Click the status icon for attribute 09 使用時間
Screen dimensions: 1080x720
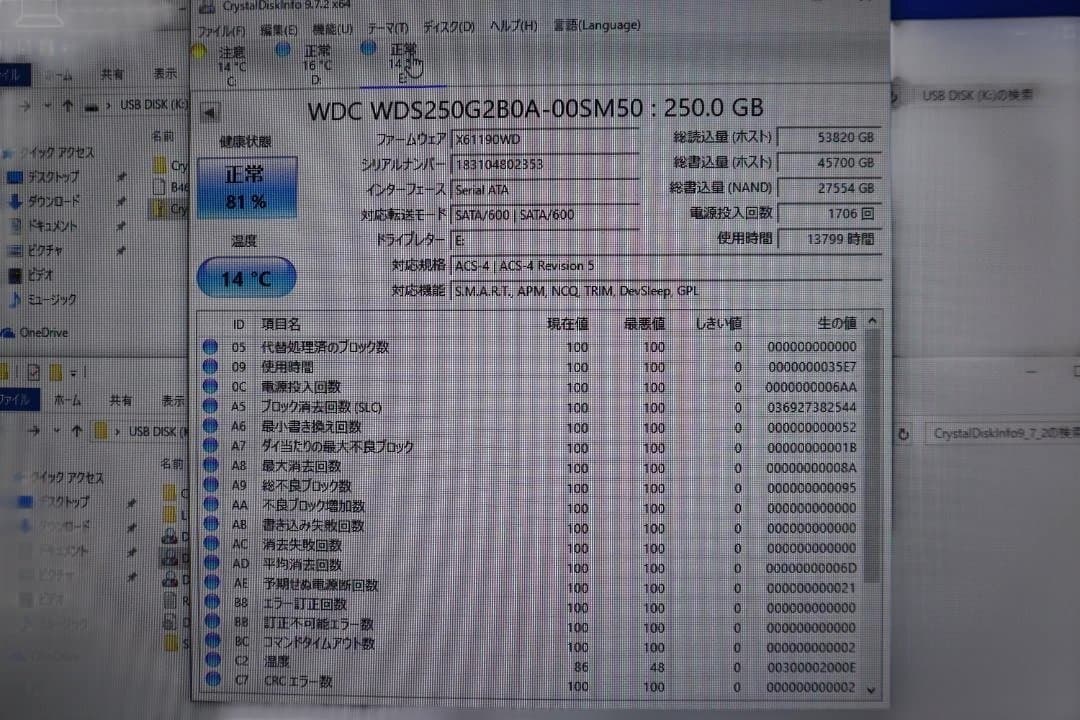[211, 367]
